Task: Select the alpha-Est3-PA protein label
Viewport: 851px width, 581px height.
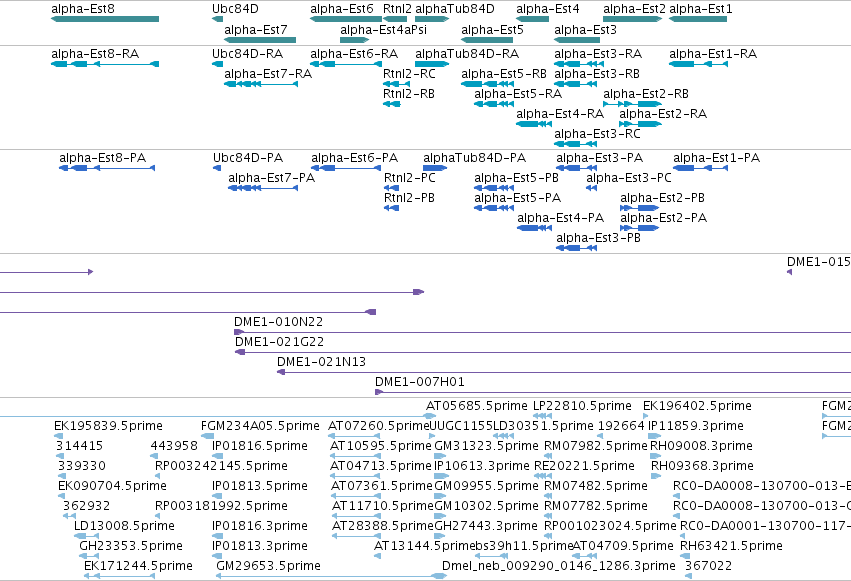Action: coord(600,158)
